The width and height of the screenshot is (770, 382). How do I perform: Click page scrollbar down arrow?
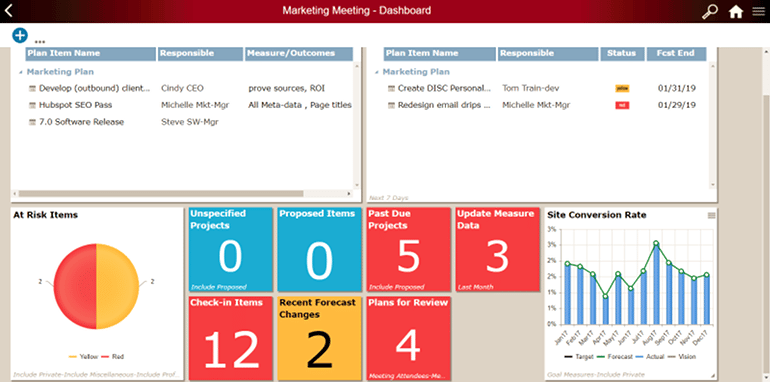click(766, 377)
